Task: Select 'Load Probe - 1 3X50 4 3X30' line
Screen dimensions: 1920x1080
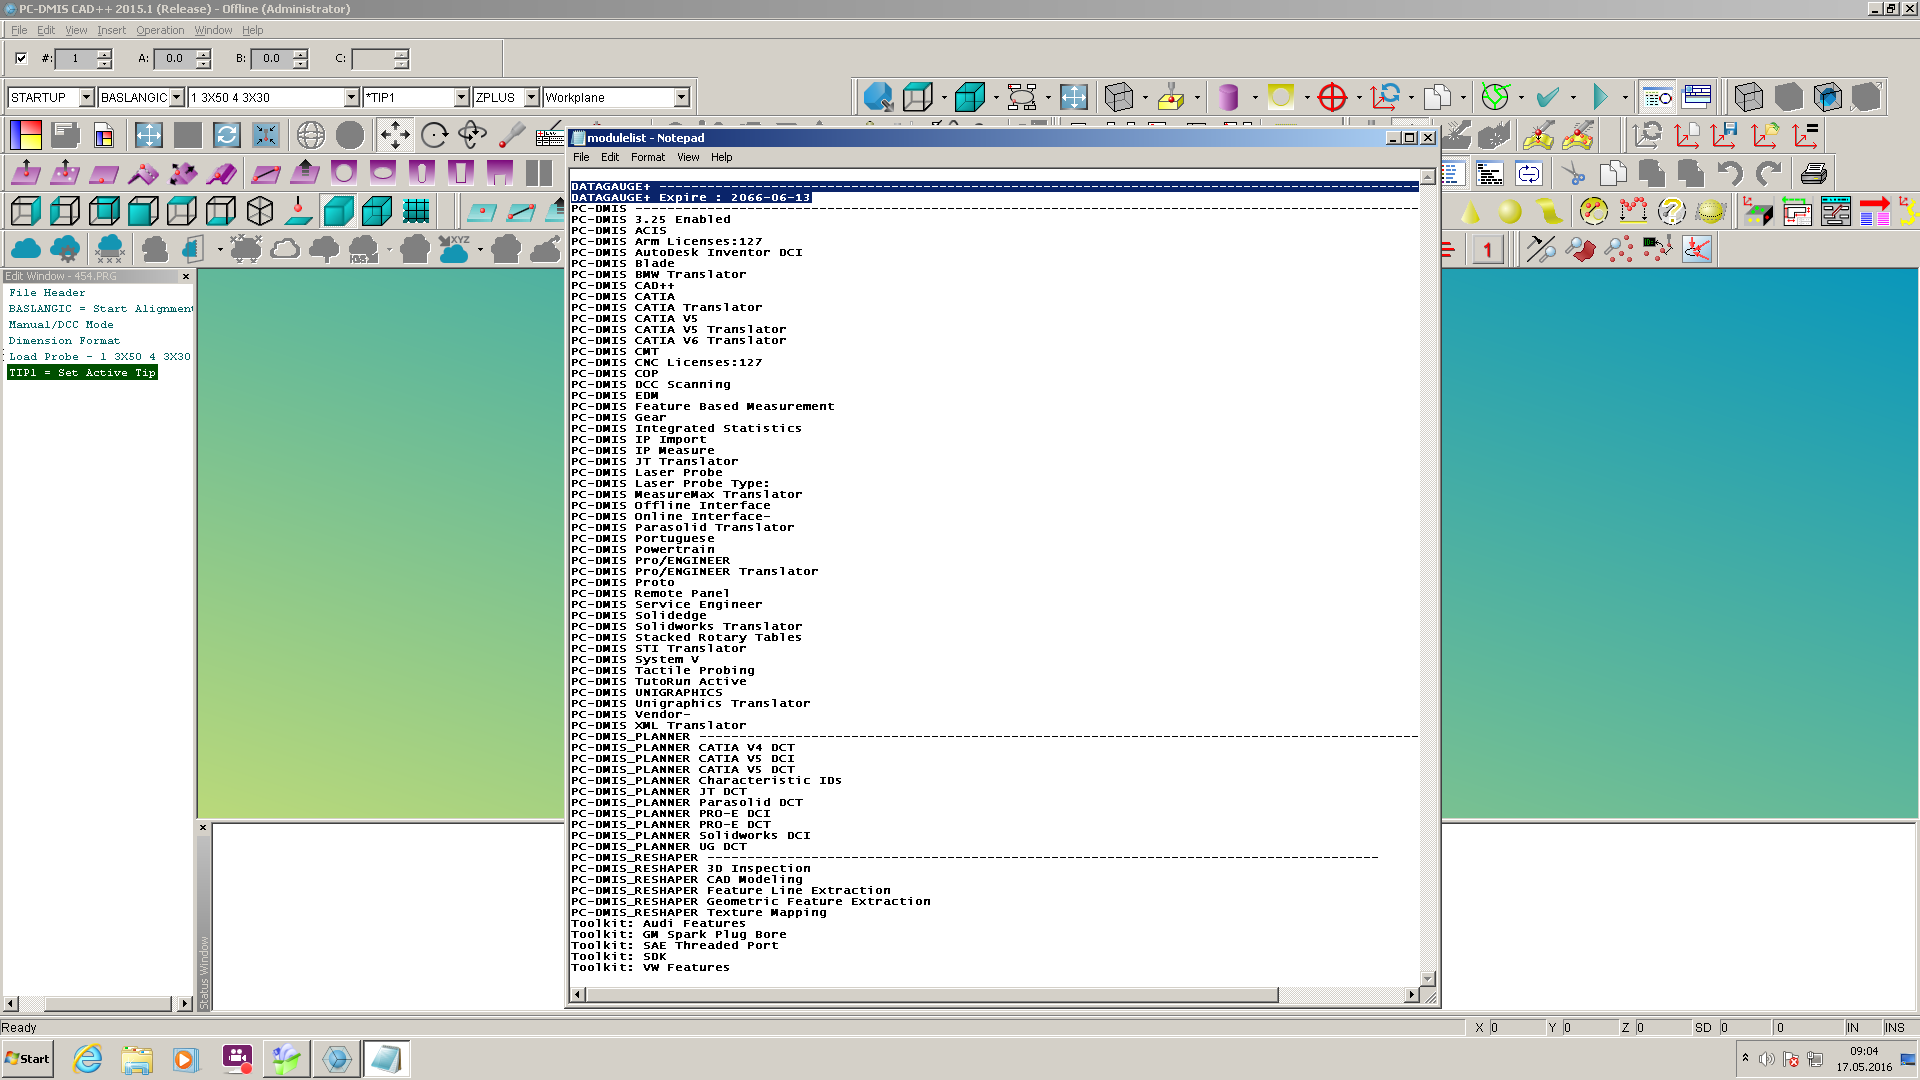Action: coord(100,356)
